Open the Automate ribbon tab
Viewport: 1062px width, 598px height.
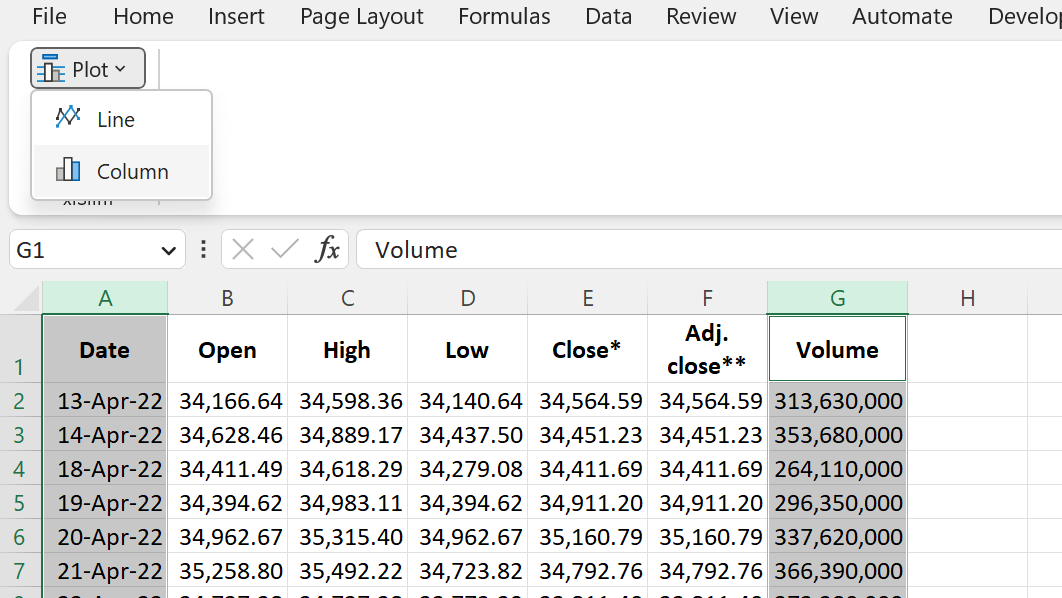(x=902, y=16)
